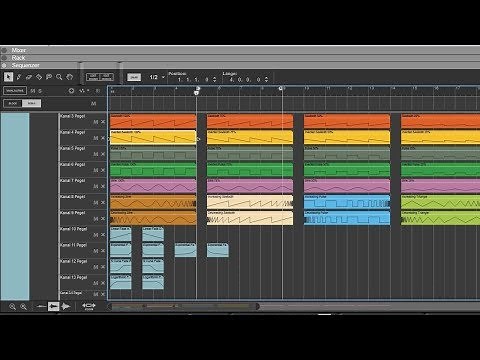480x360 pixels.
Task: Select the first Linear Fade clip on Kanal 10
Action: 120,234
